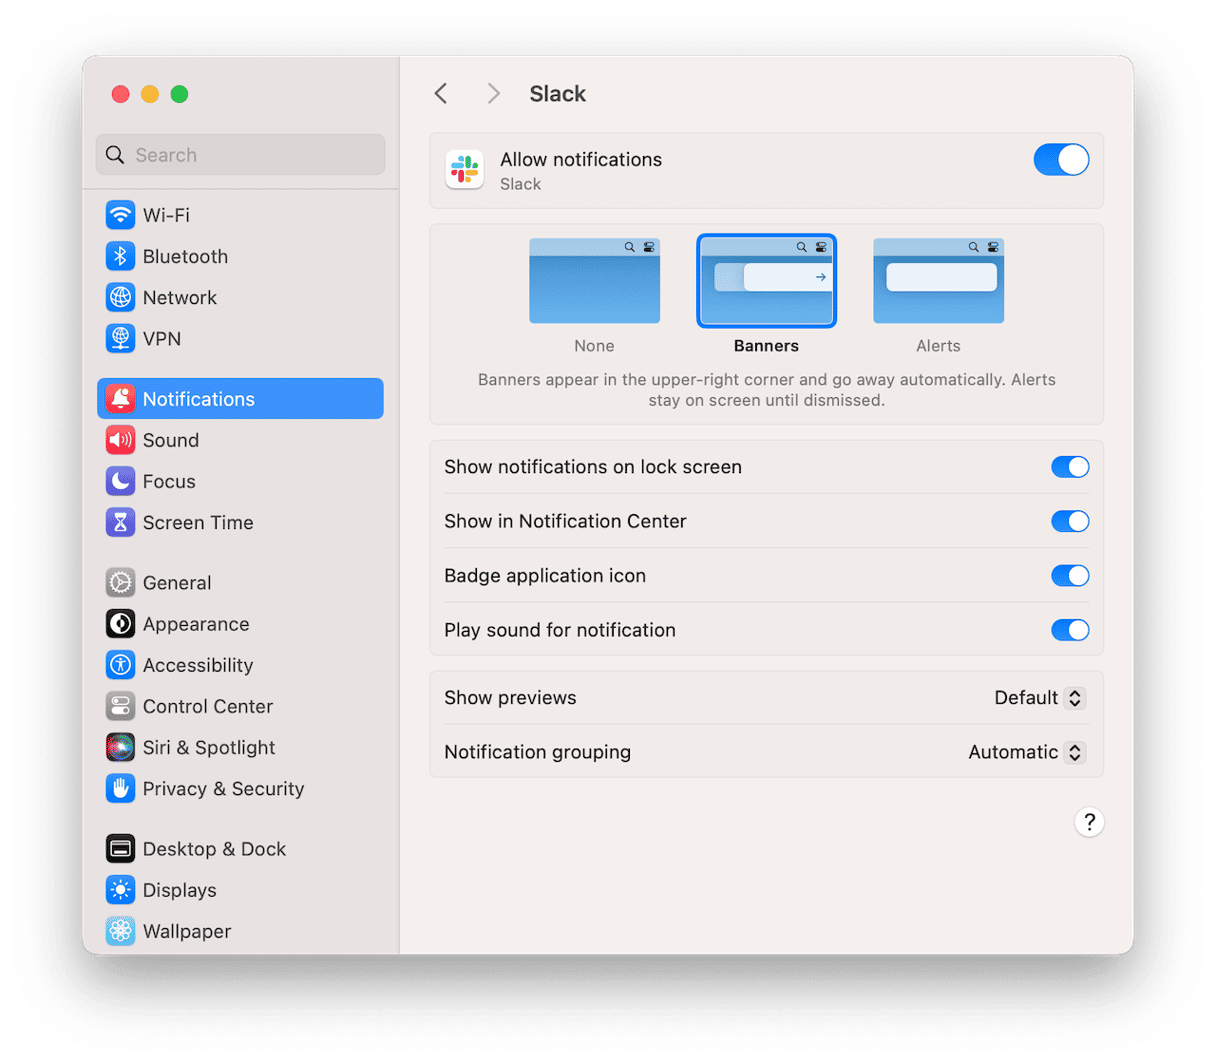Click the Privacy & Security hand icon
1216x1063 pixels.
pyautogui.click(x=120, y=788)
